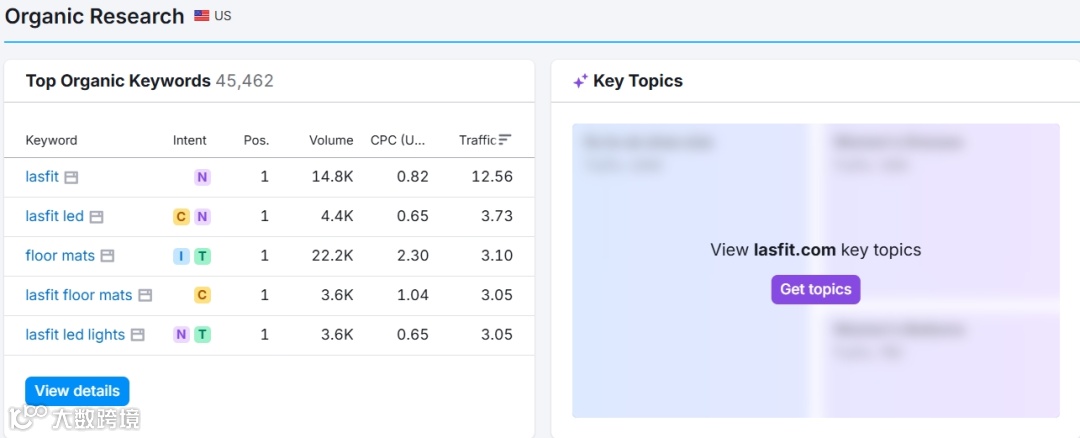Open SERP icon beside lasfit keyword
Viewport: 1080px width, 438px height.
(x=71, y=178)
